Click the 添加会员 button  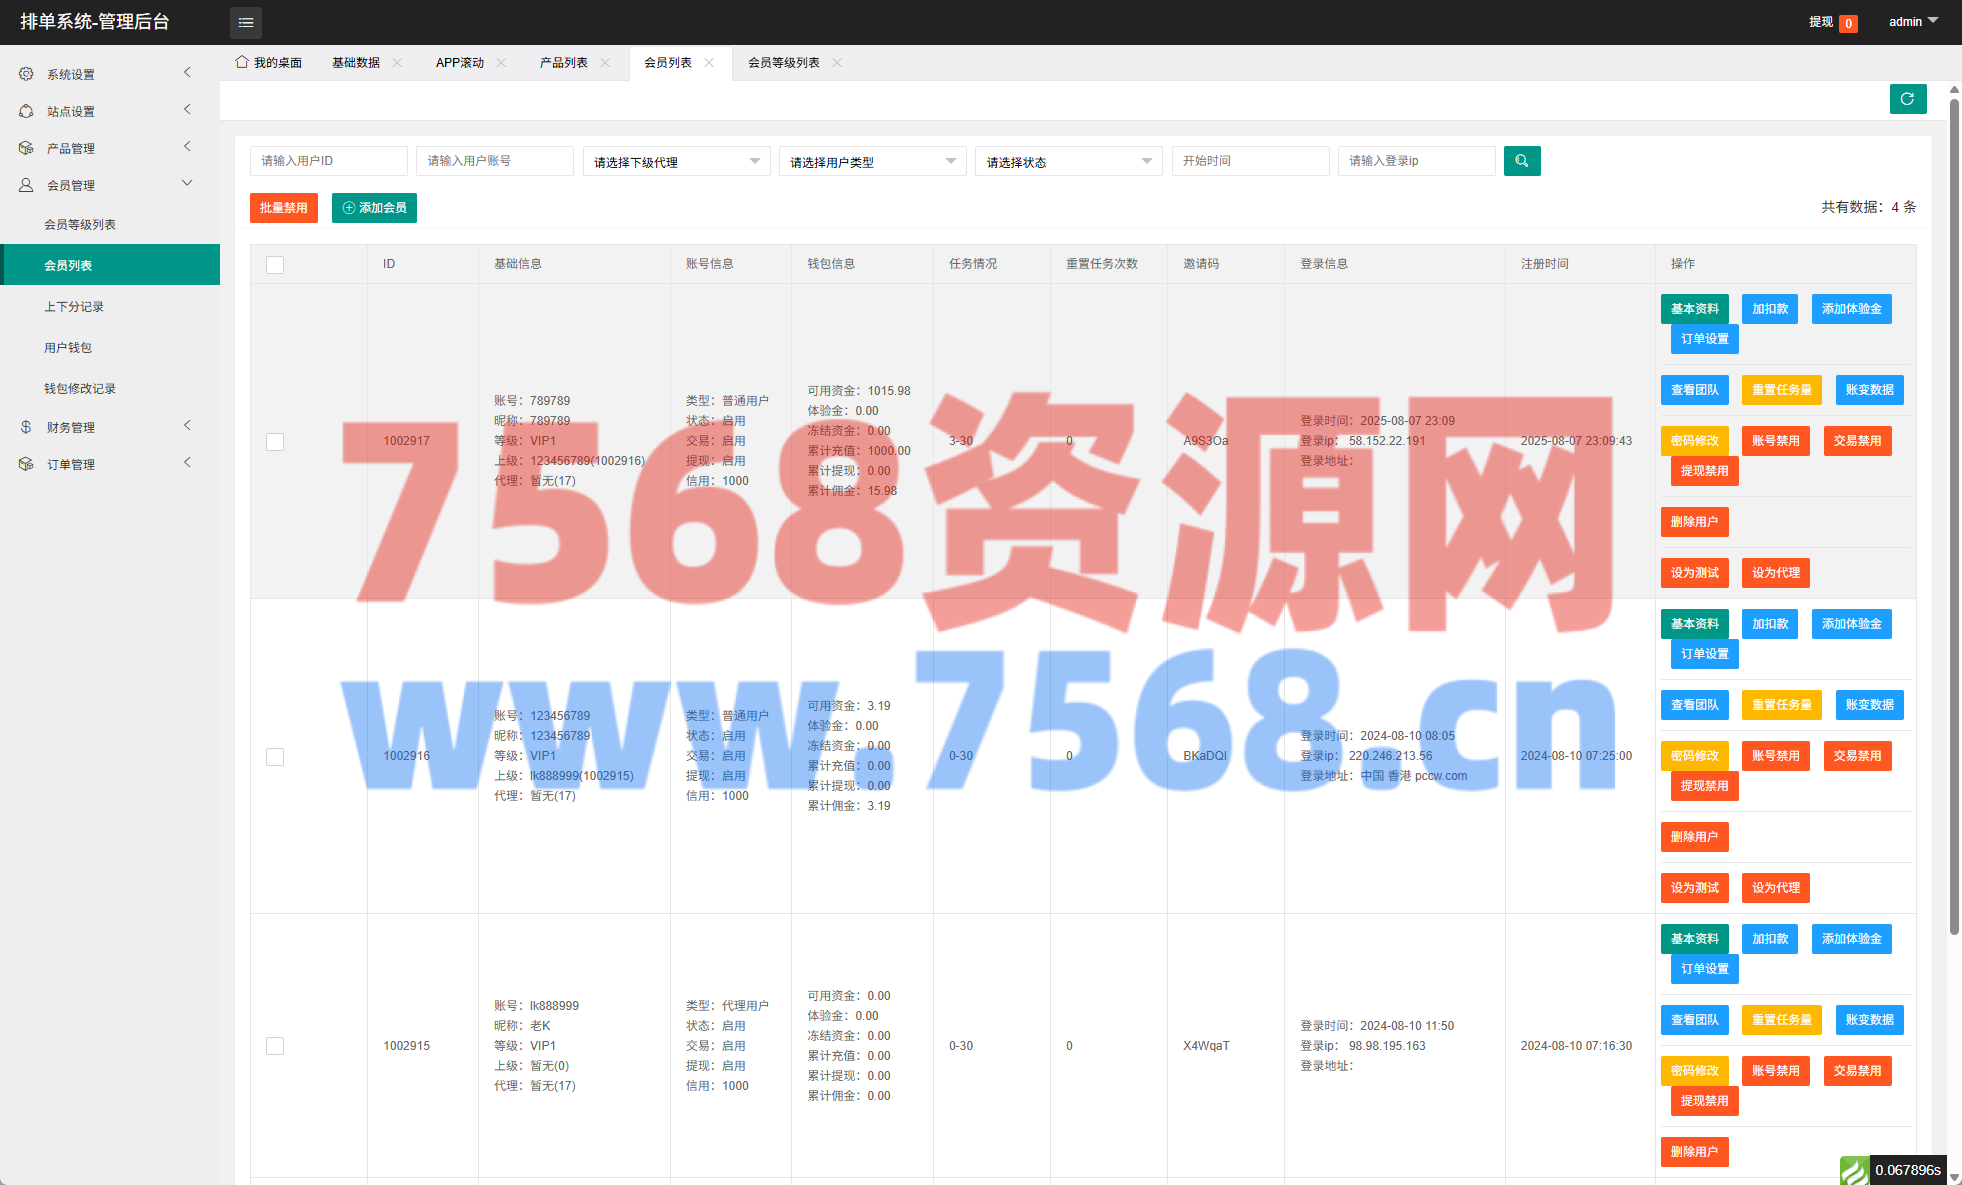pos(374,208)
